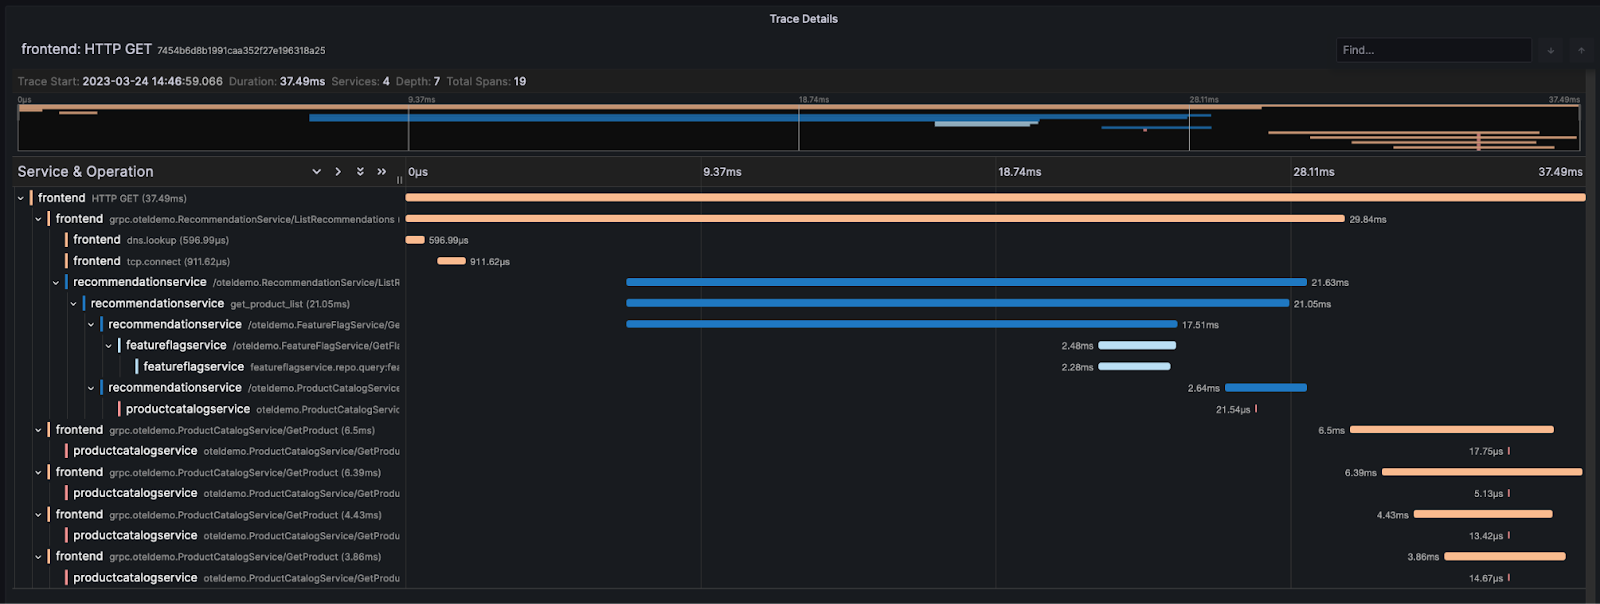Viewport: 1600px width, 604px height.
Task: Click inside the Find search field
Action: pos(1432,50)
